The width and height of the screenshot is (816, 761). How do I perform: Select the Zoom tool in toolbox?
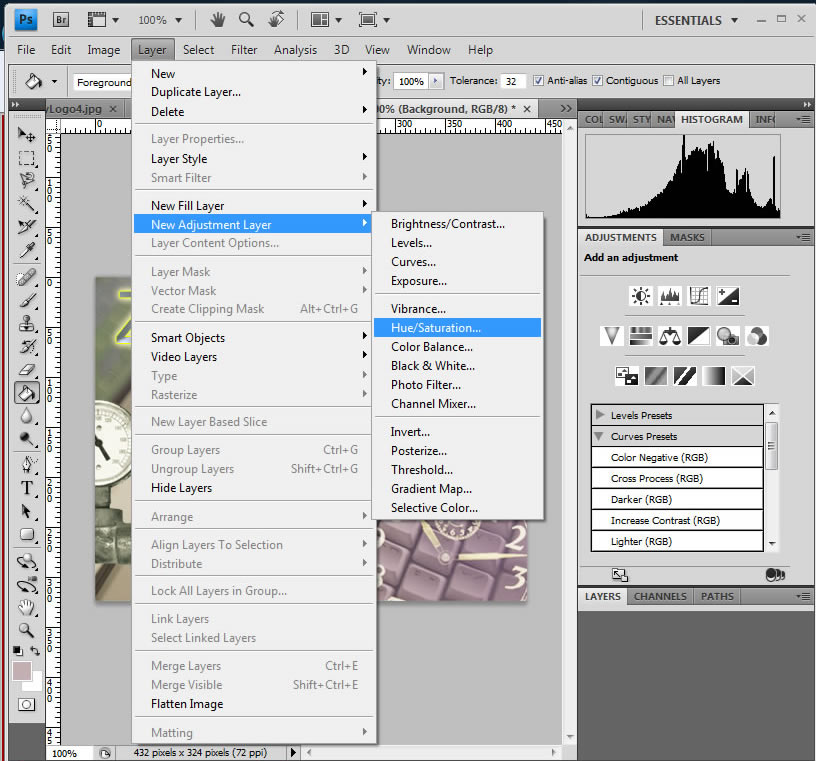click(26, 630)
